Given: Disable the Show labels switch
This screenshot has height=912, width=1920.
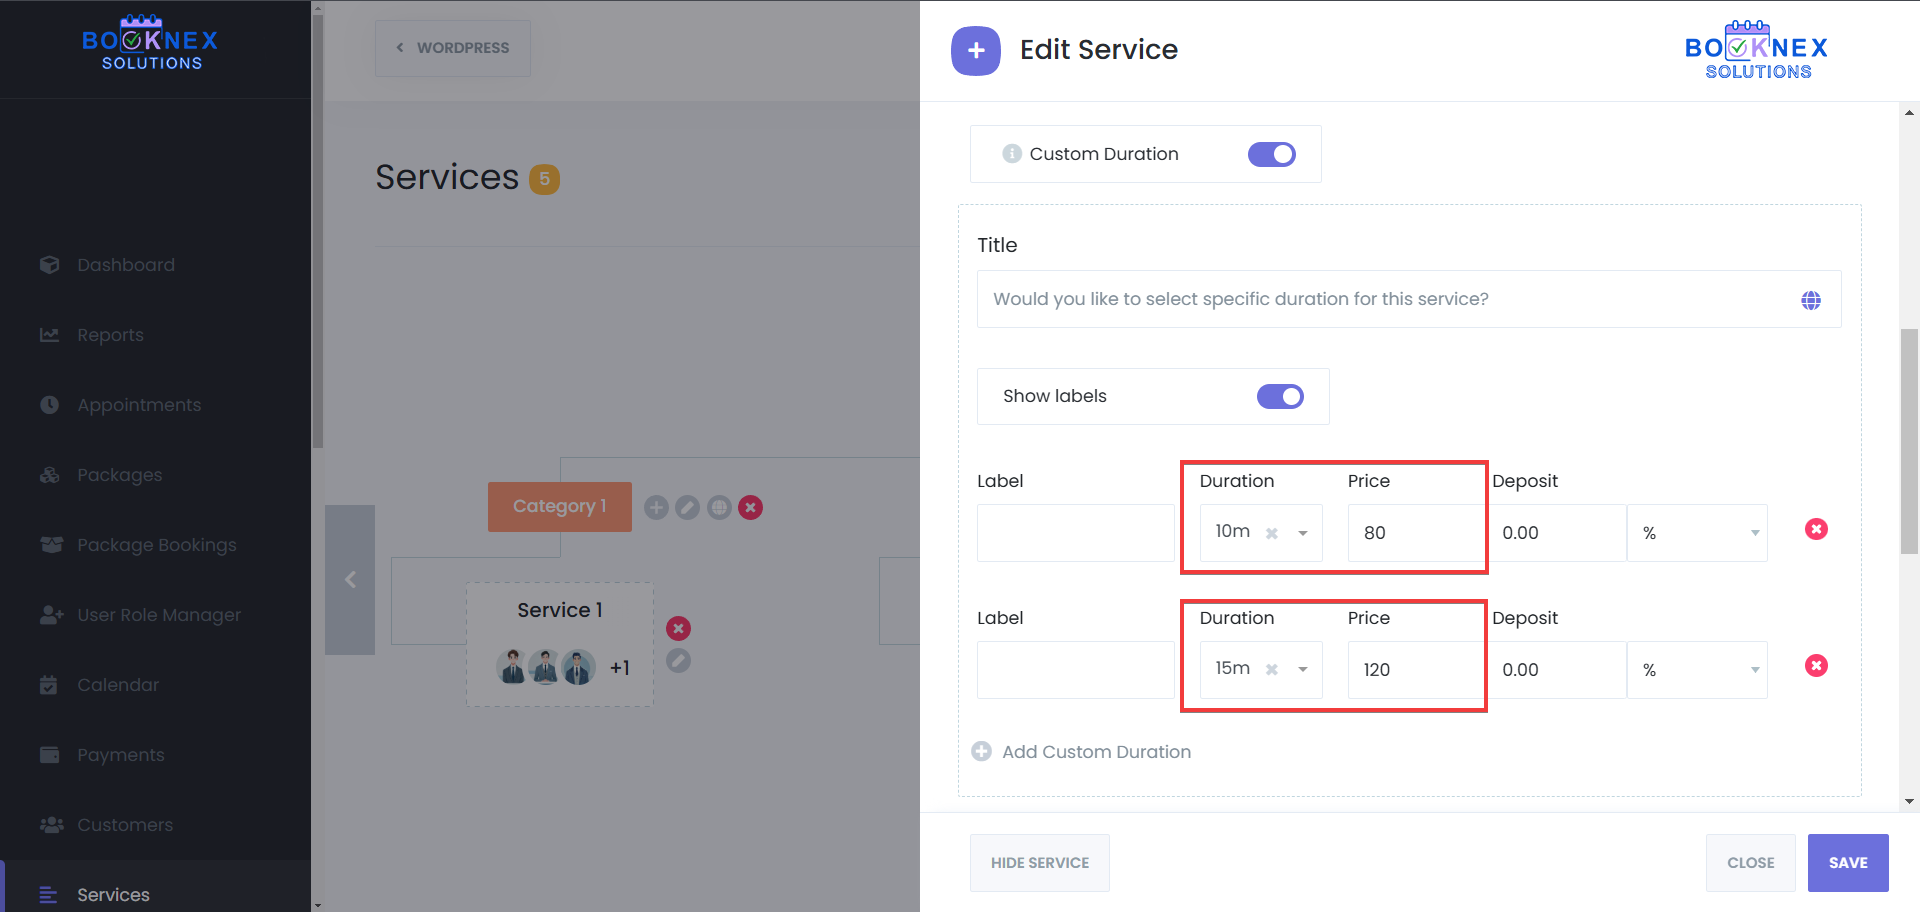Looking at the screenshot, I should [x=1280, y=396].
